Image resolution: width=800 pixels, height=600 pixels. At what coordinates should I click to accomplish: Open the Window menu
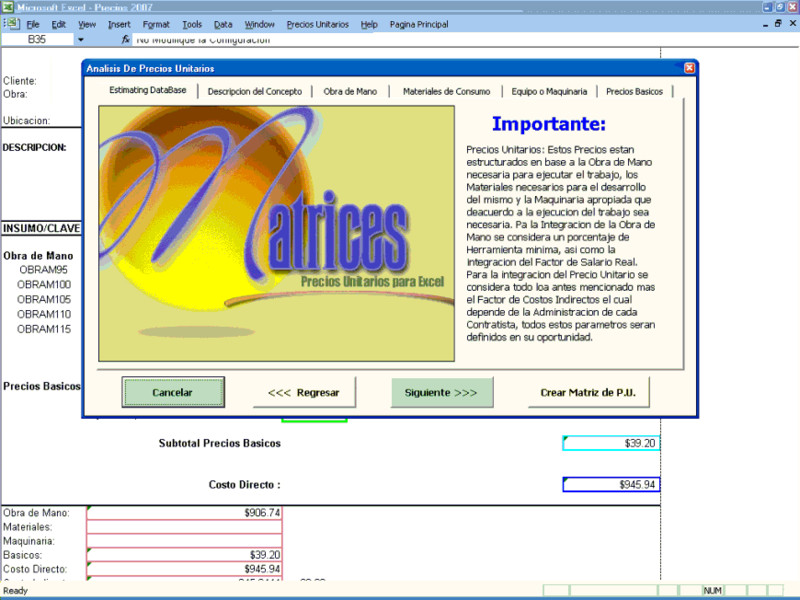(259, 24)
